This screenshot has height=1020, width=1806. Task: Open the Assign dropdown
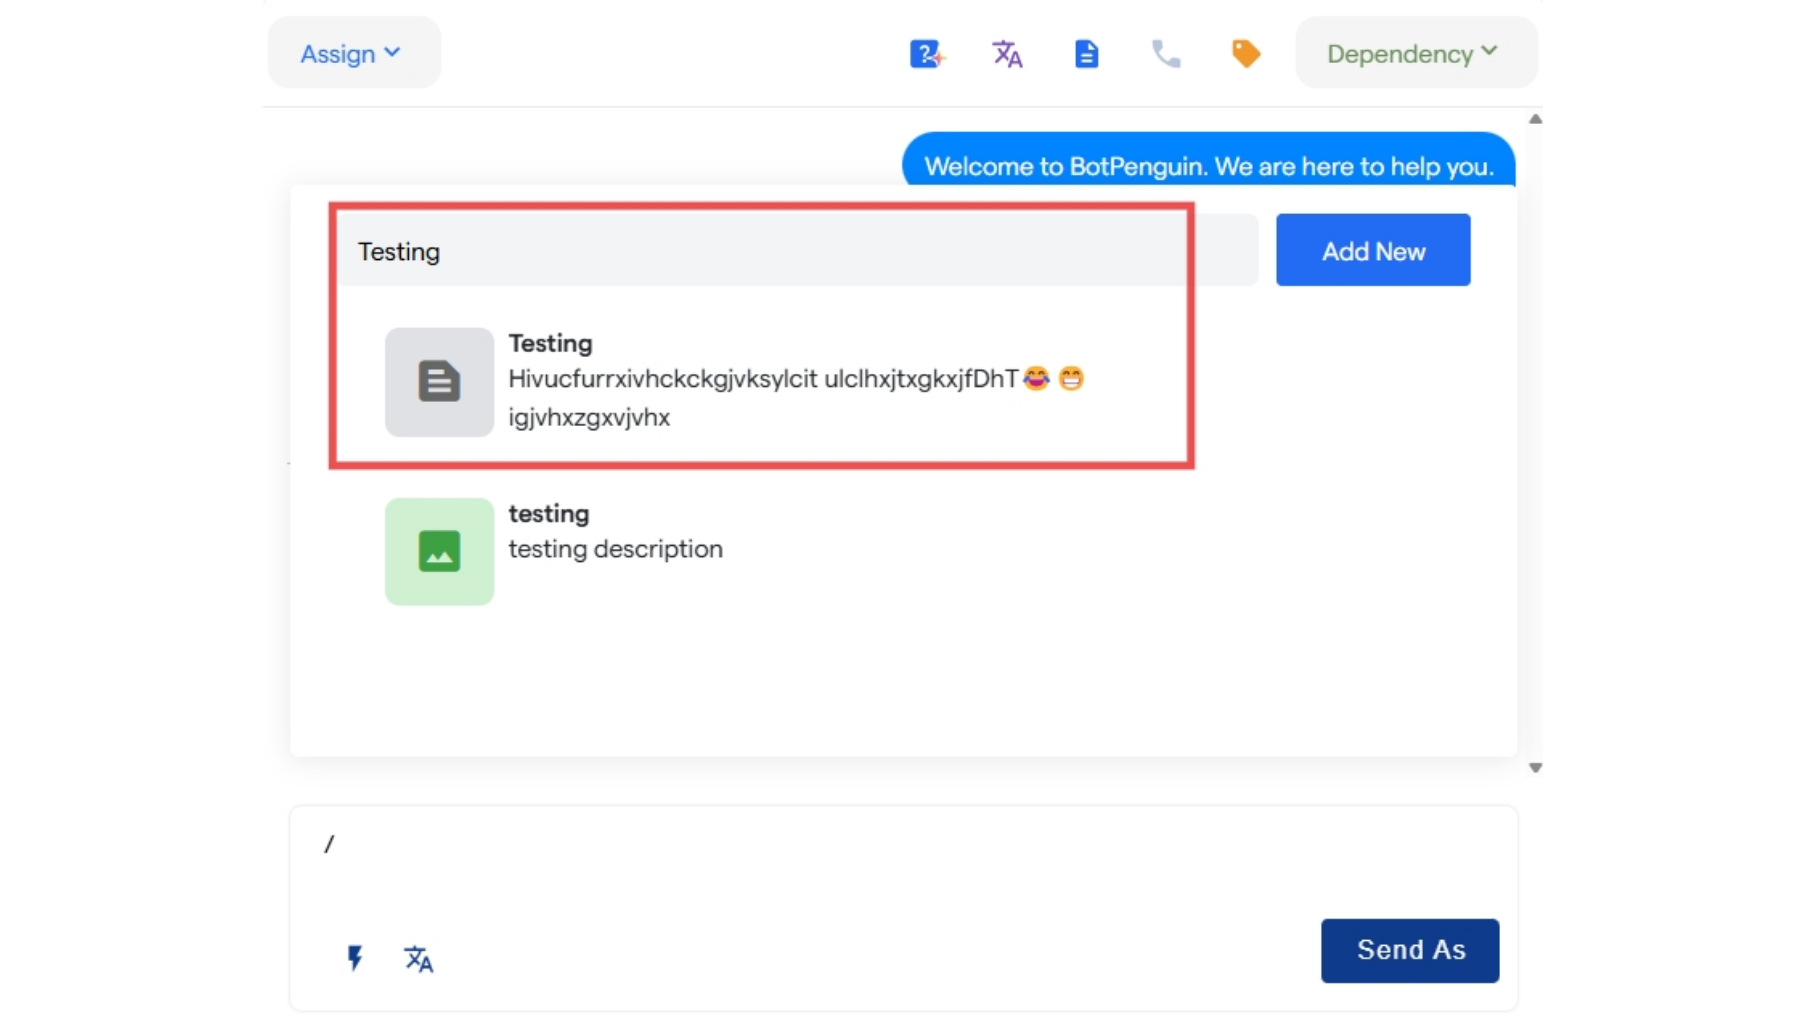coord(353,53)
